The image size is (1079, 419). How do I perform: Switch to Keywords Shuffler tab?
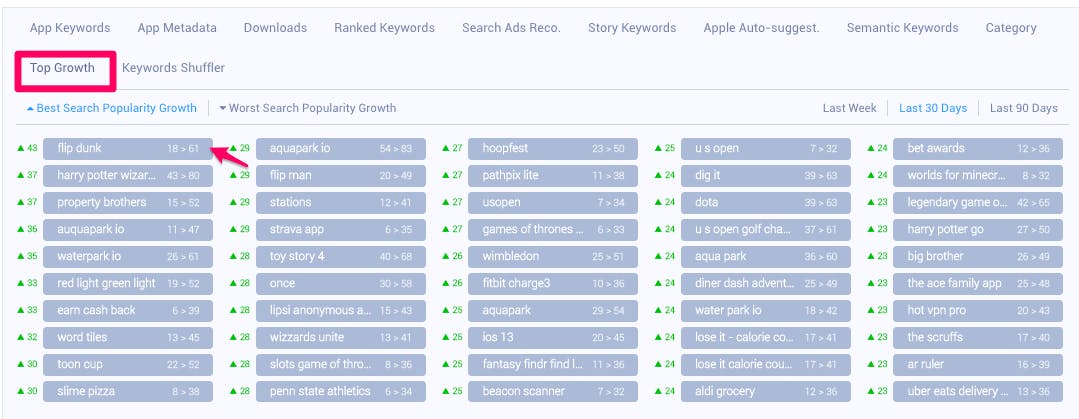pos(173,69)
